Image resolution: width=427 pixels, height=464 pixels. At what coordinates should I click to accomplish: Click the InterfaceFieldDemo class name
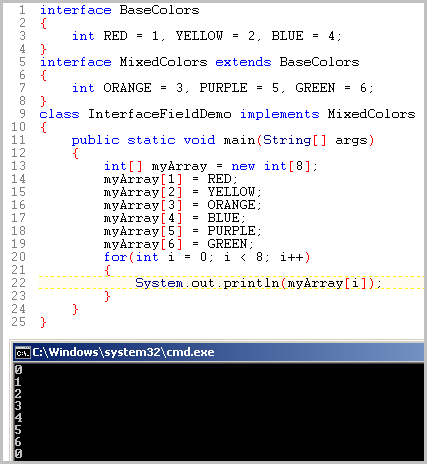click(159, 114)
